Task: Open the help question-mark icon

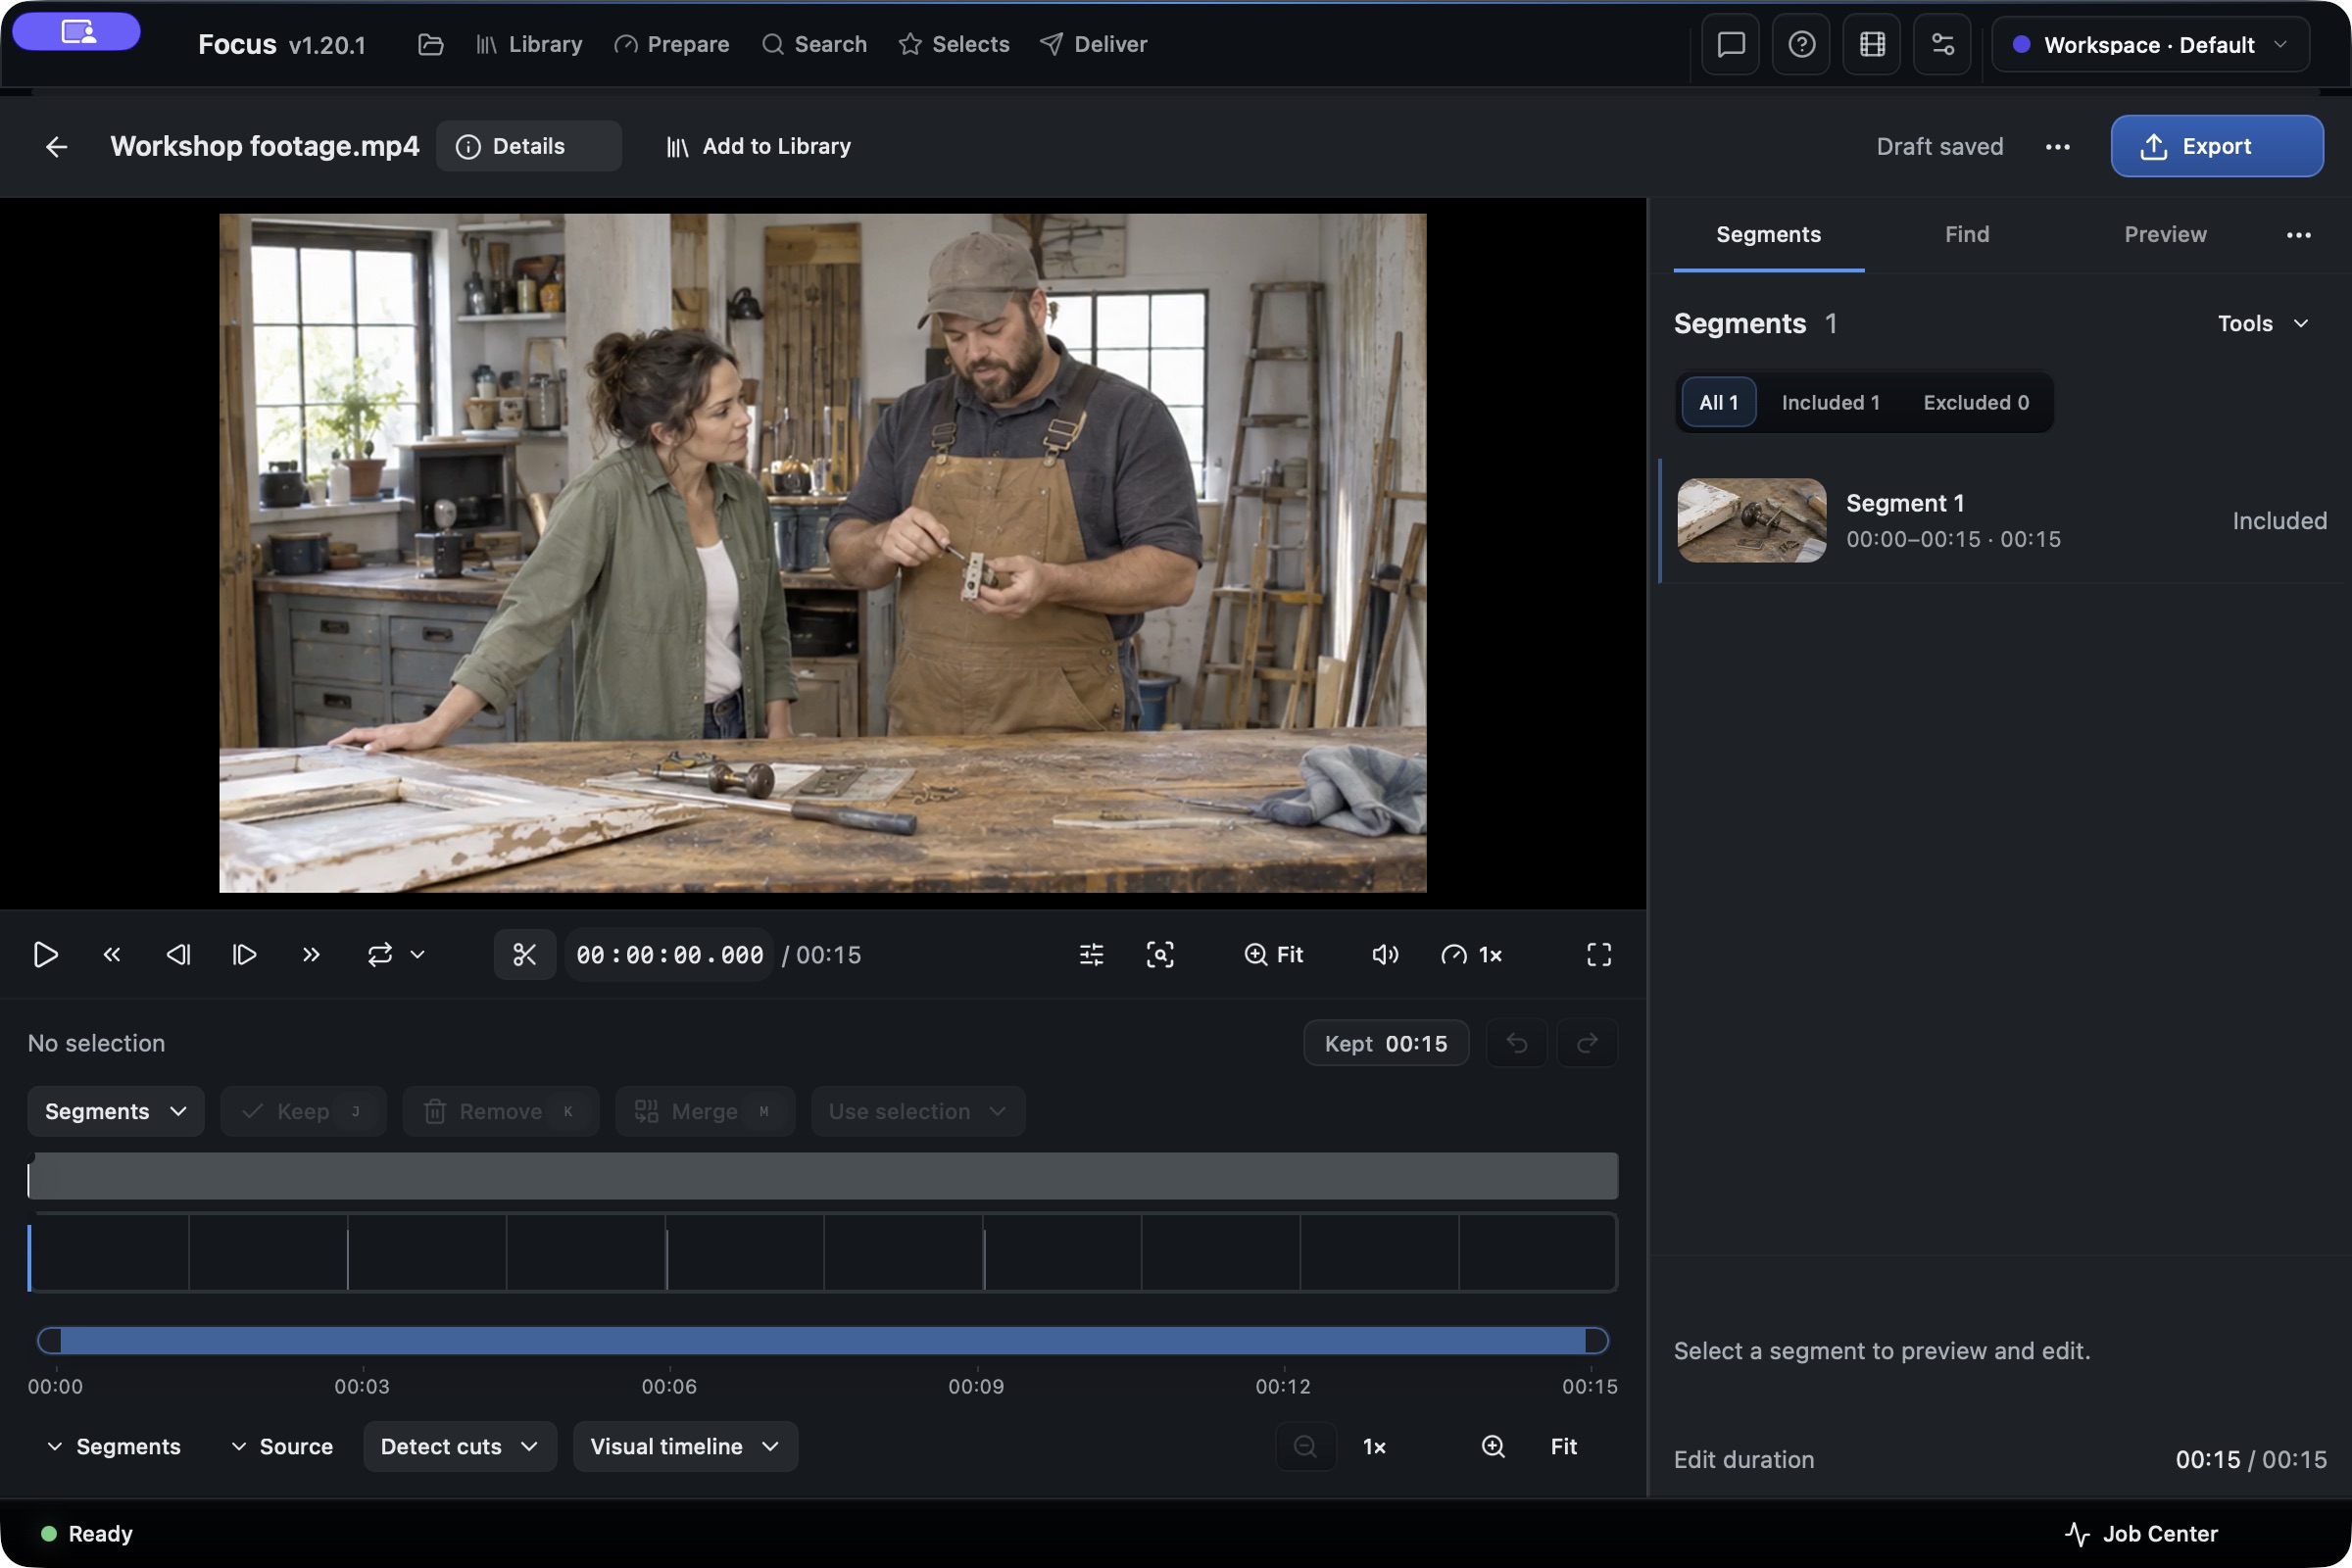Action: coord(1801,44)
